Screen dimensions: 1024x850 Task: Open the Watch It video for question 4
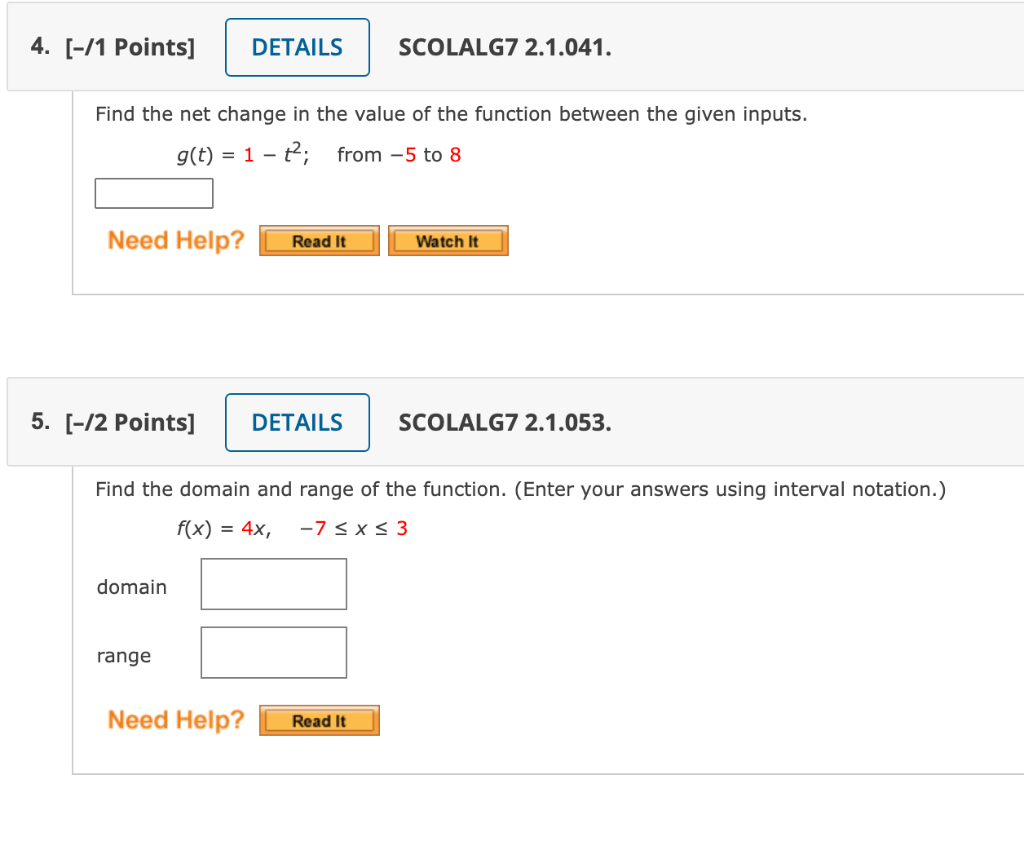coord(448,240)
